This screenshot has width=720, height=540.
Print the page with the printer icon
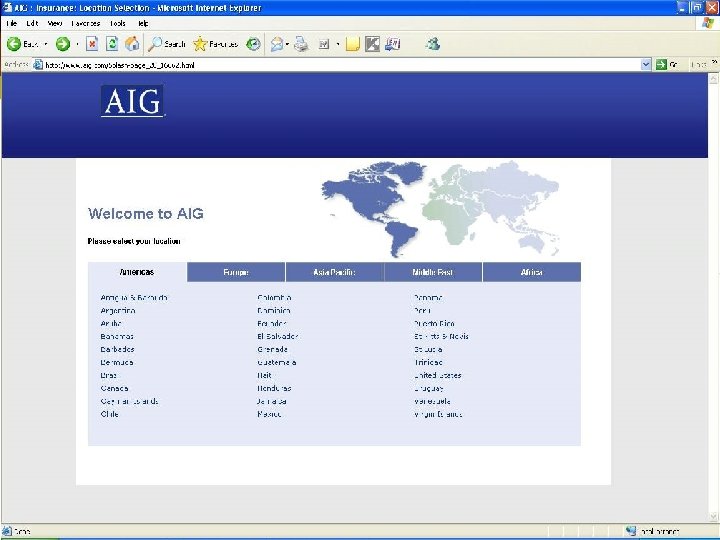(x=301, y=44)
